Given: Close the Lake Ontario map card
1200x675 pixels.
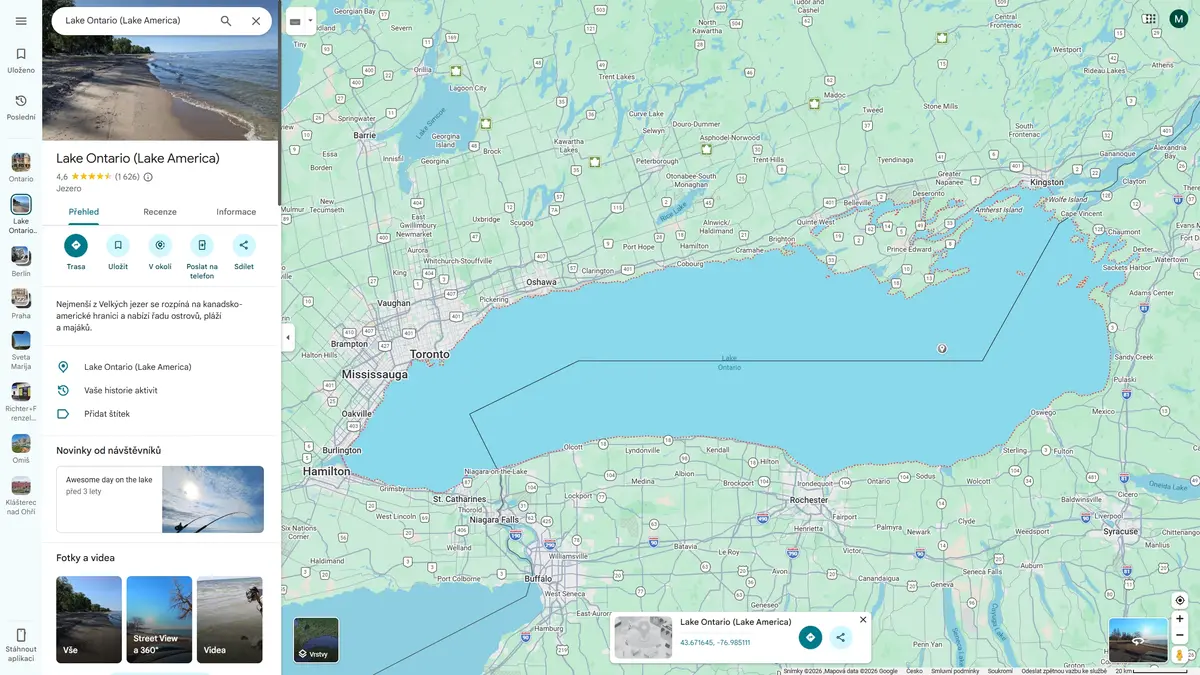Looking at the screenshot, I should pyautogui.click(x=863, y=620).
